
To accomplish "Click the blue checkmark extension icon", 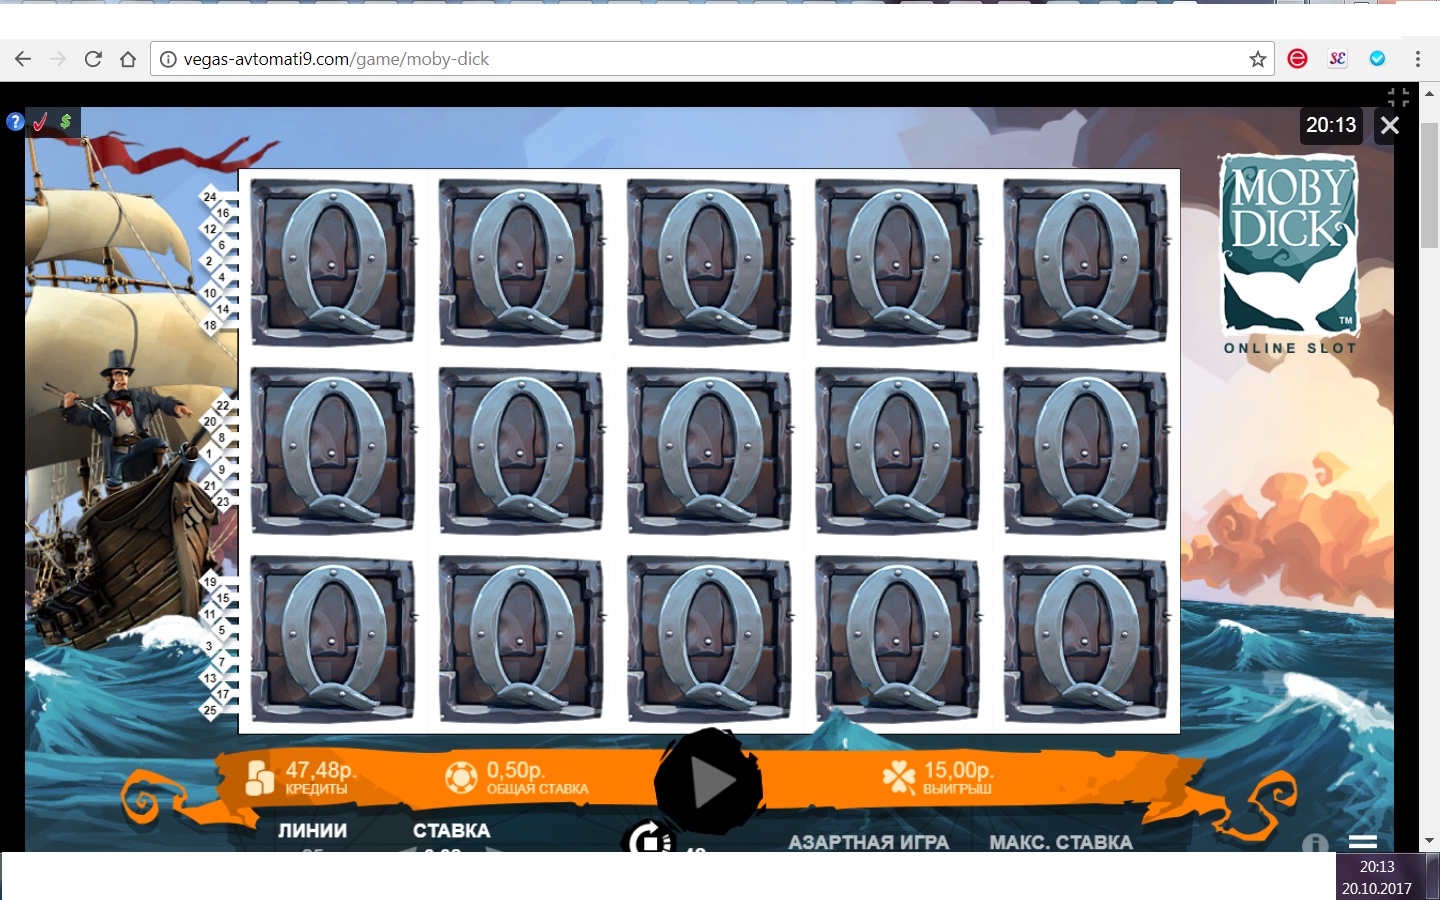I will click(x=1377, y=59).
